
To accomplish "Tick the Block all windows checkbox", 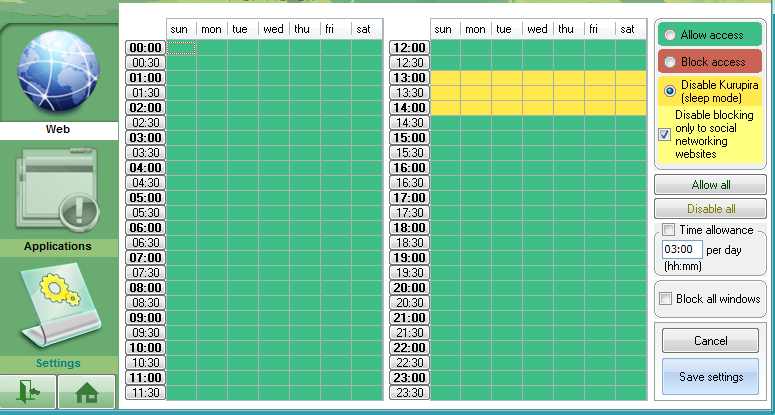I will tap(666, 299).
